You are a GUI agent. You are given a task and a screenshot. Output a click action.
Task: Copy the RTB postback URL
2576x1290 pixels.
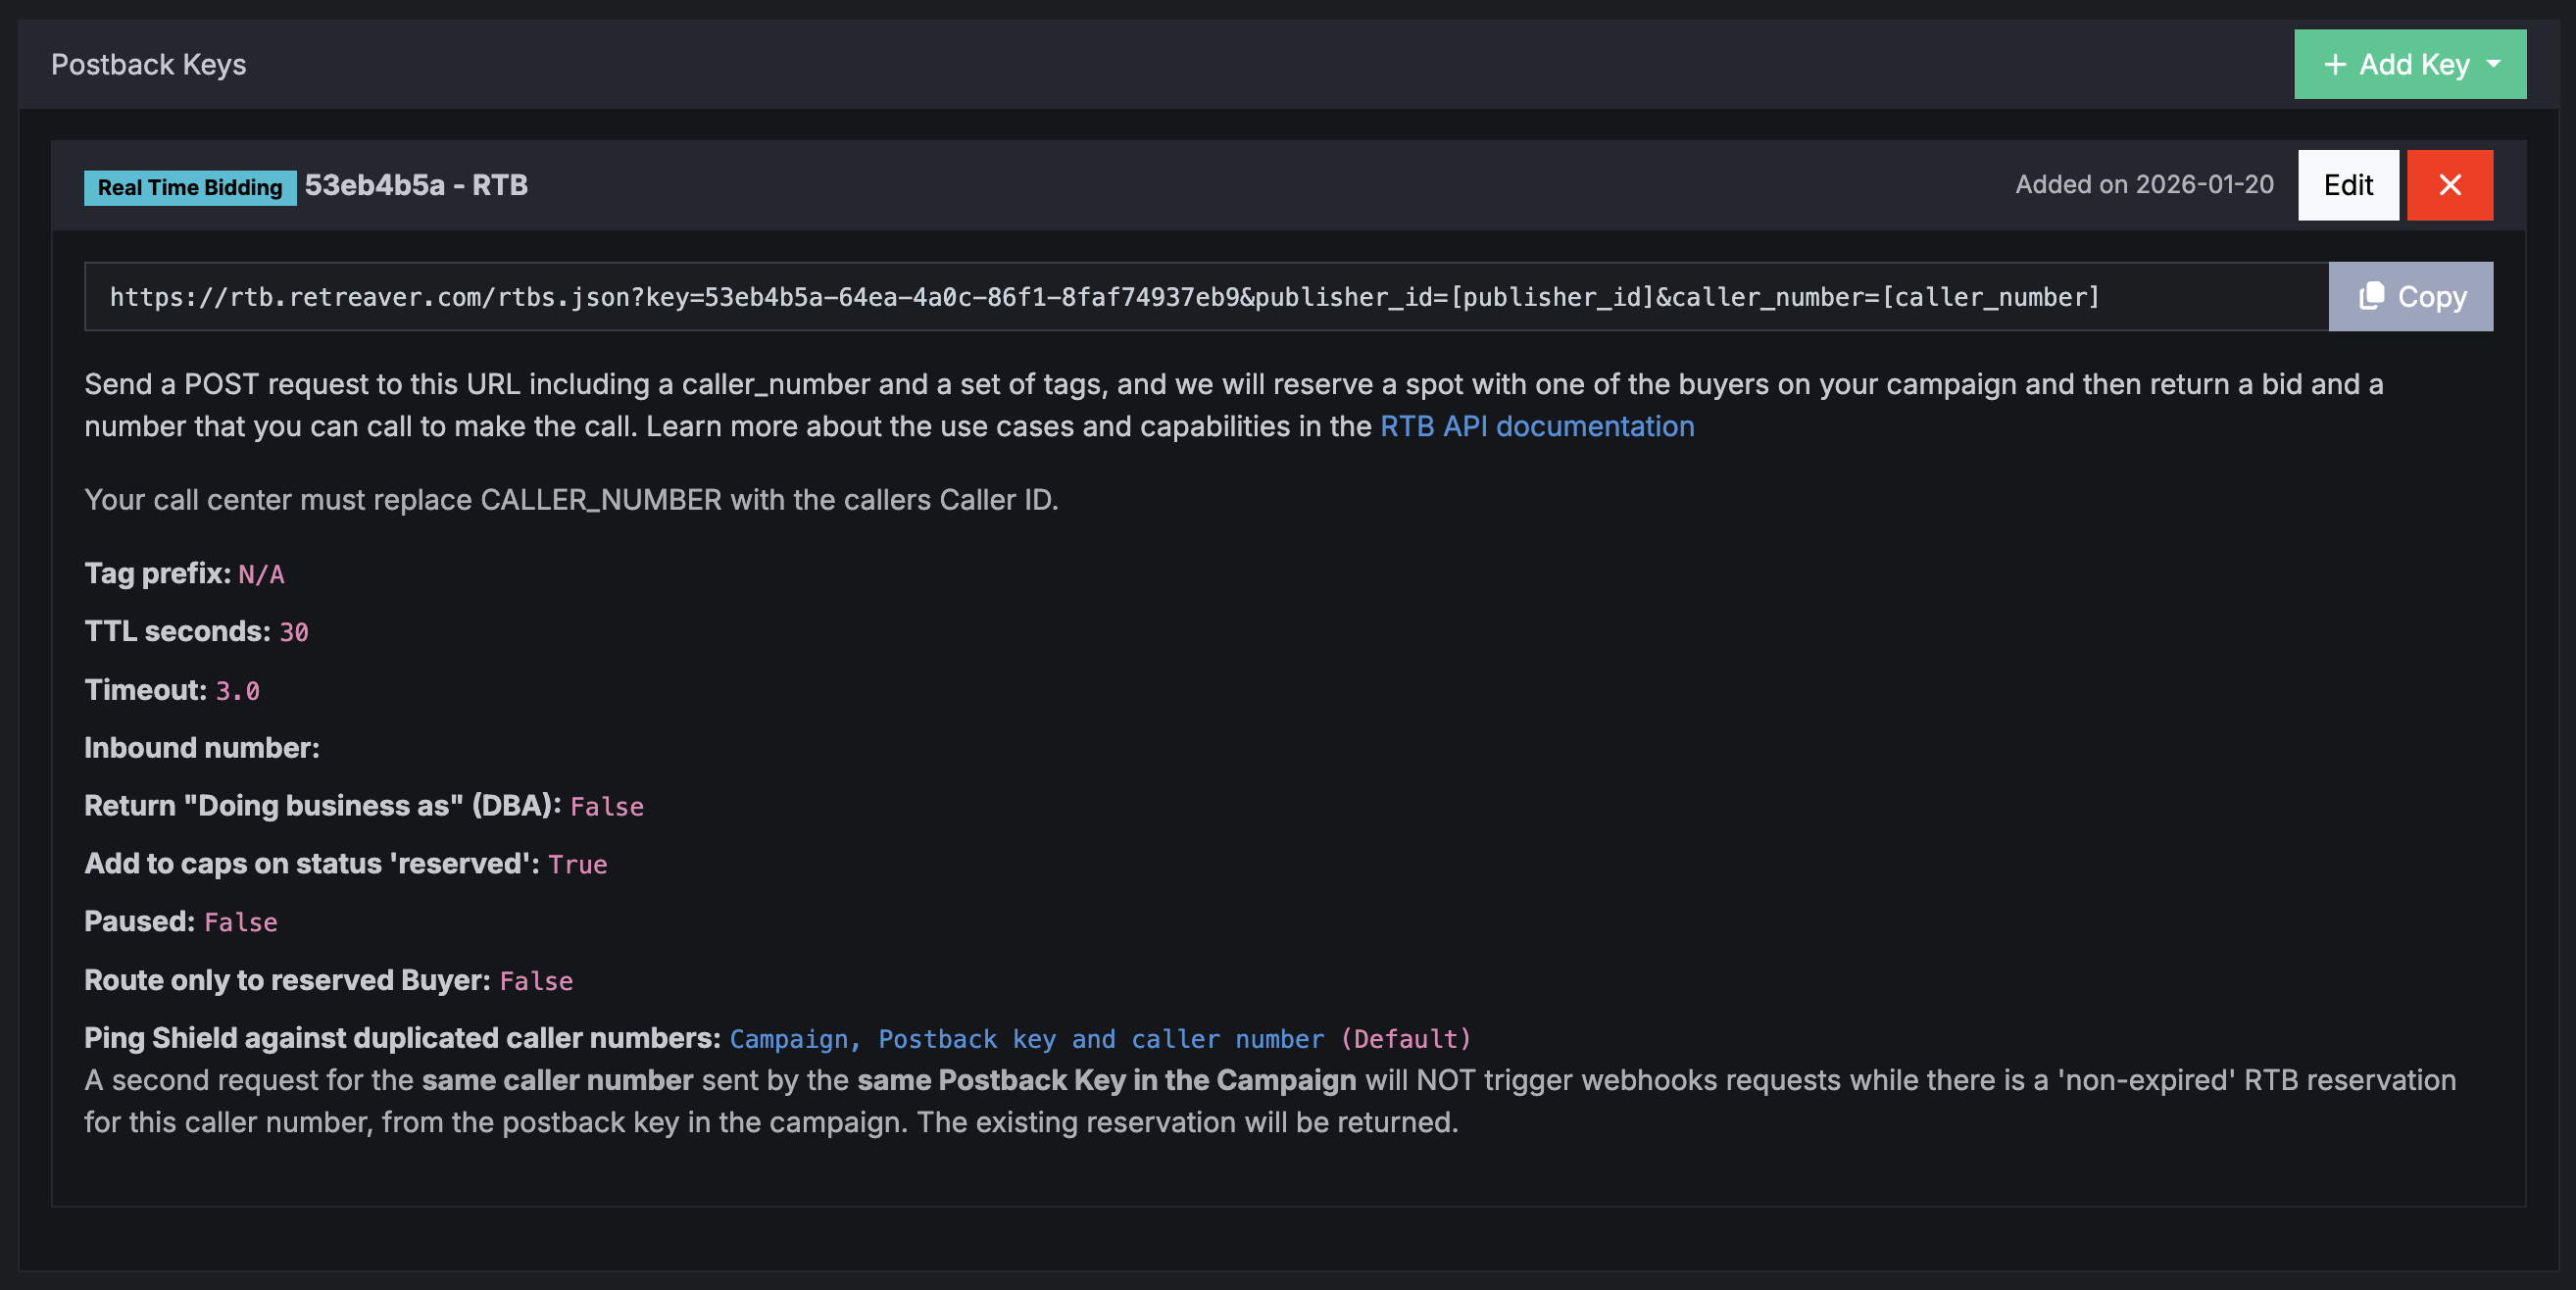pyautogui.click(x=2410, y=296)
